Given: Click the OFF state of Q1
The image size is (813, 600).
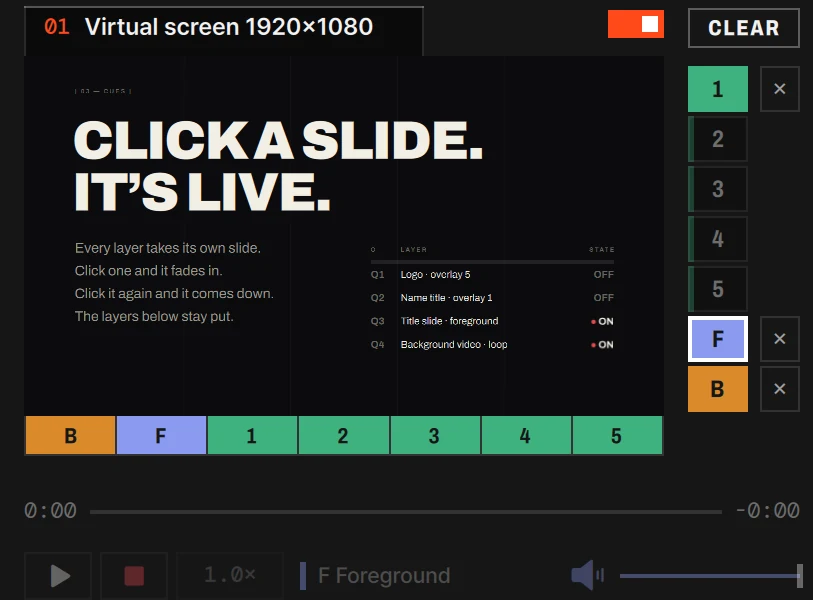Looking at the screenshot, I should 604,274.
